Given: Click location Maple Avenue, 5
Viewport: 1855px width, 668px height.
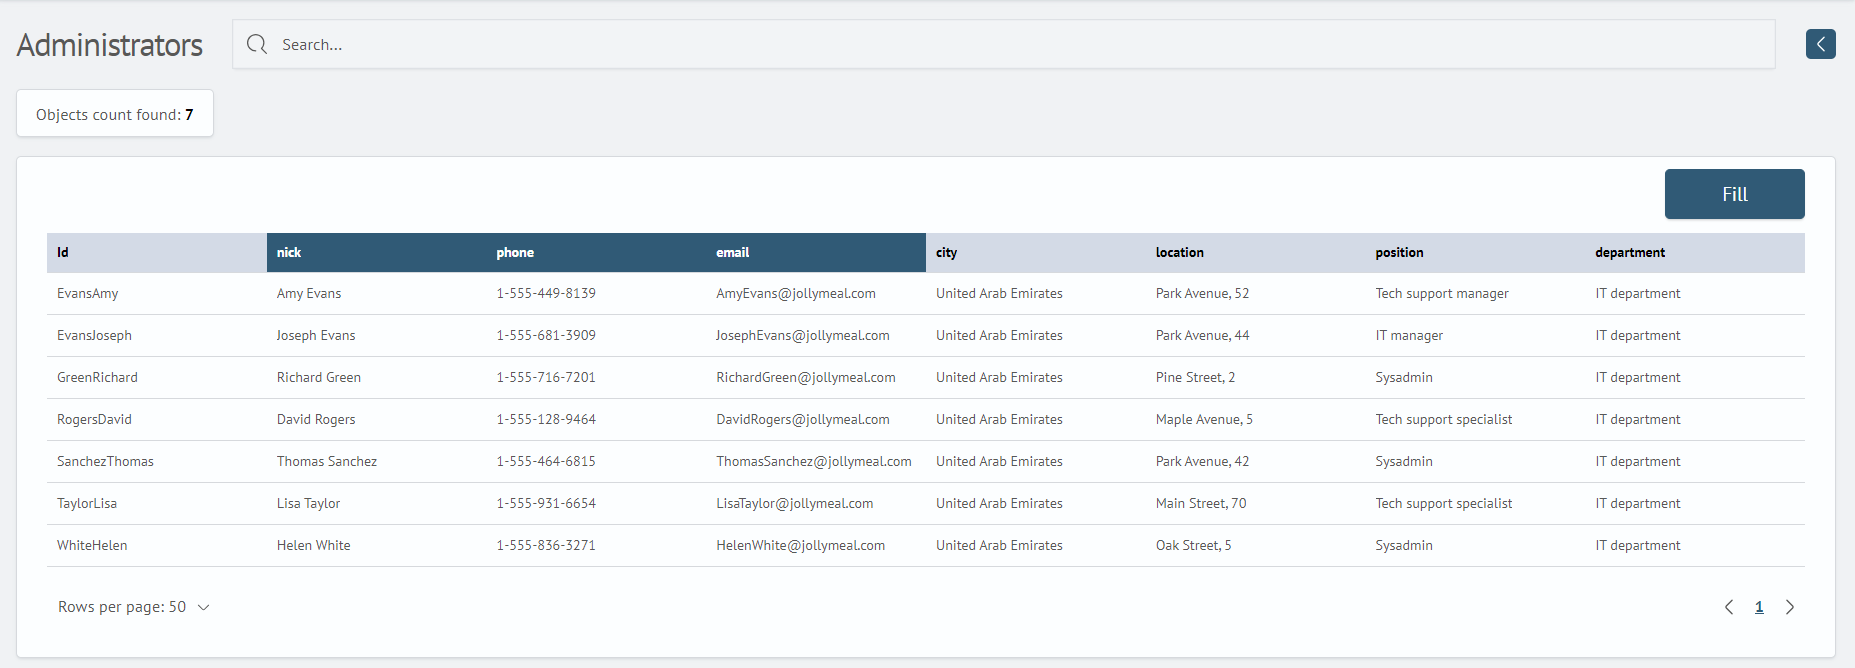Looking at the screenshot, I should click(x=1204, y=419).
